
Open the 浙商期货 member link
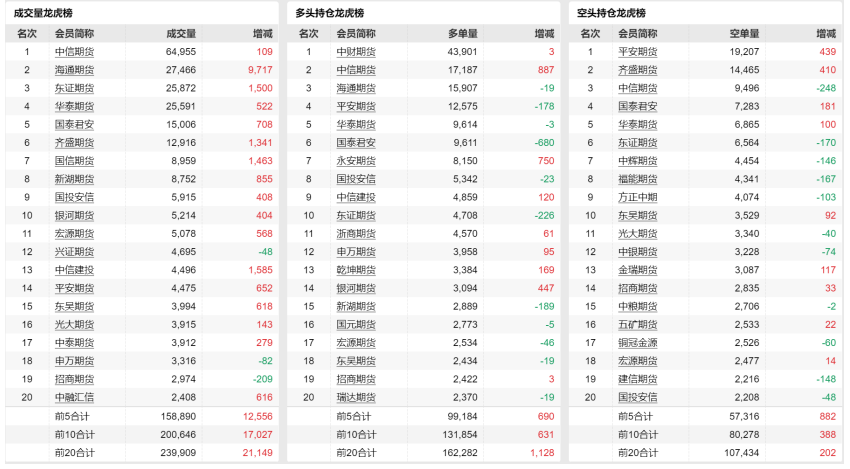click(x=356, y=234)
